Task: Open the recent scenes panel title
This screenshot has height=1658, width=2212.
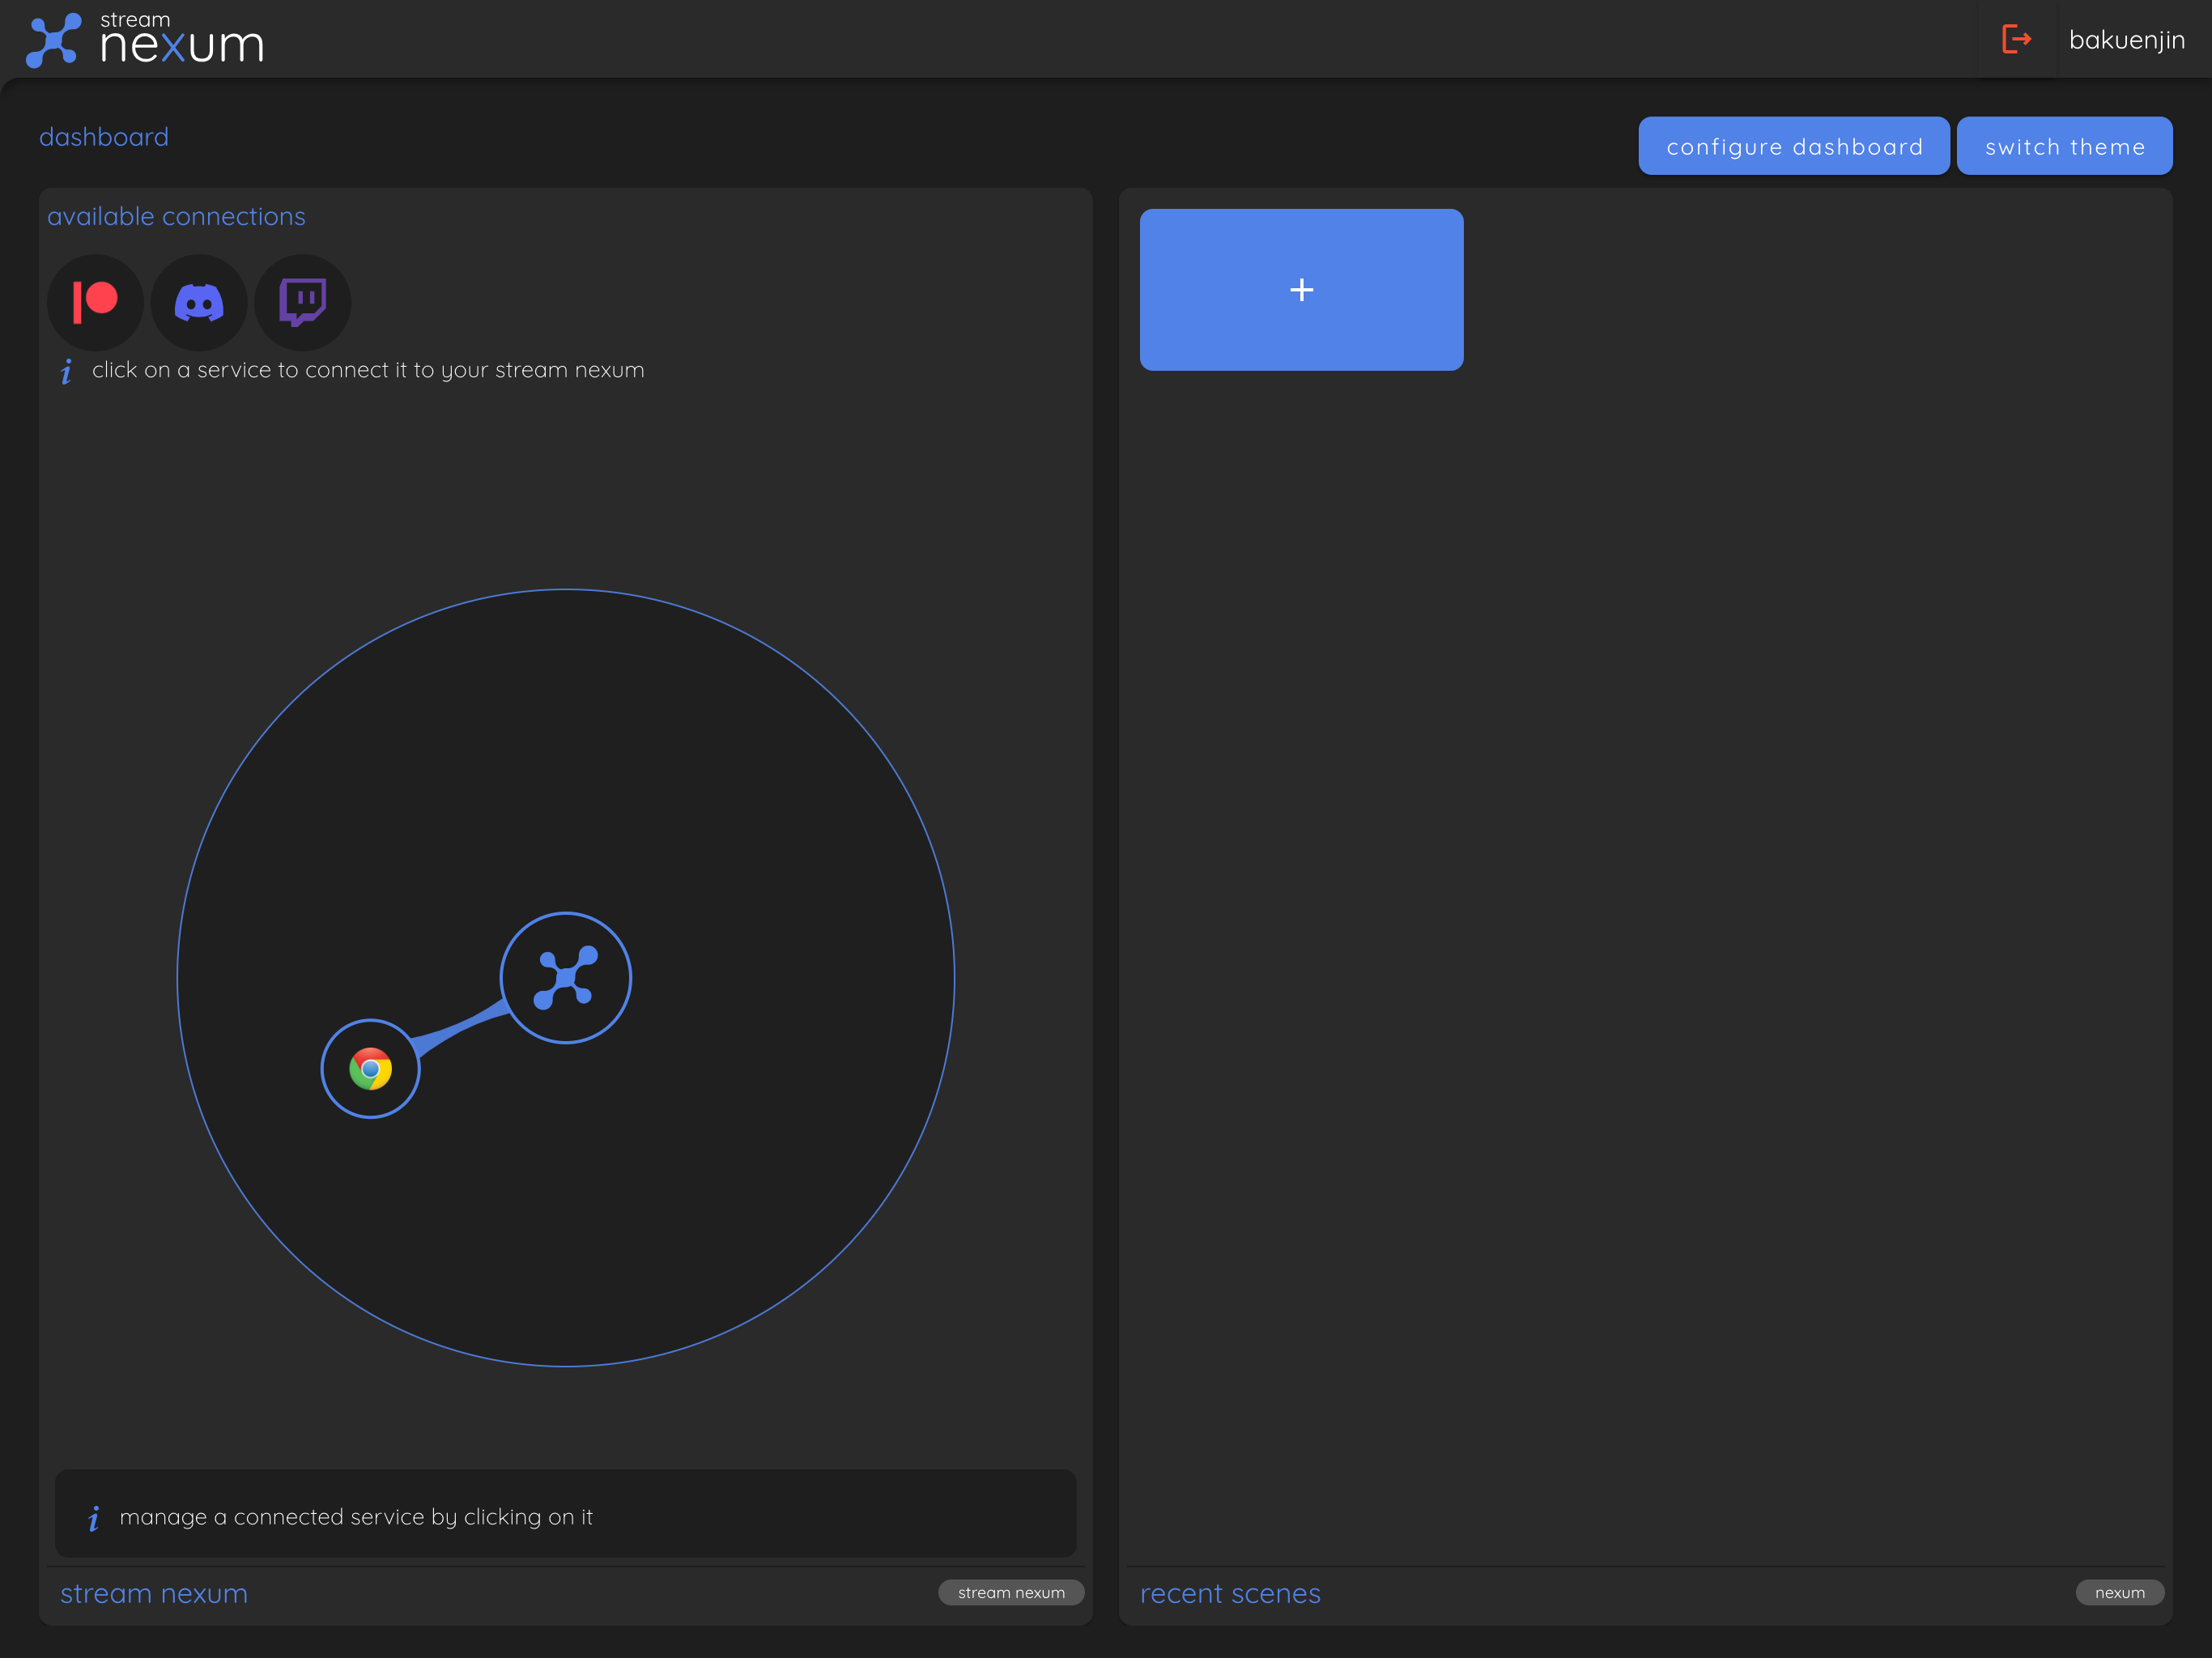Action: 1230,1593
